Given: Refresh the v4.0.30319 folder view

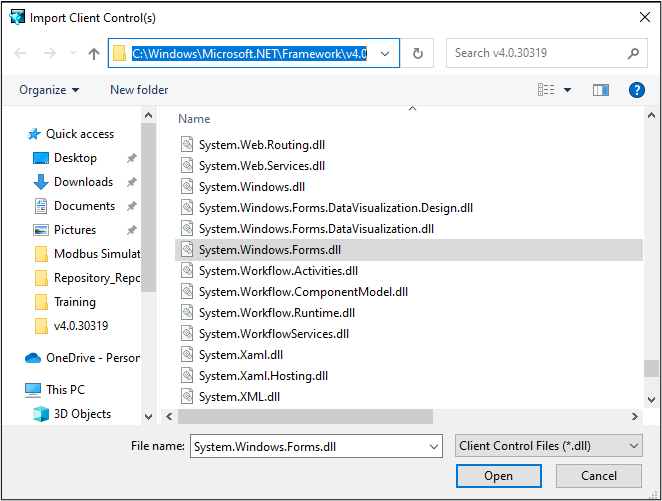Looking at the screenshot, I should click(x=418, y=53).
